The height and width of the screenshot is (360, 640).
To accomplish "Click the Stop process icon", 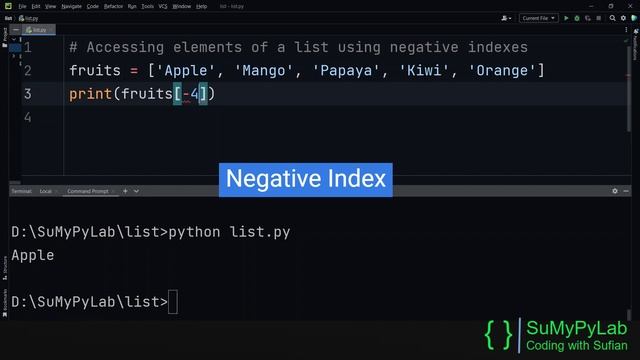I will coord(598,18).
